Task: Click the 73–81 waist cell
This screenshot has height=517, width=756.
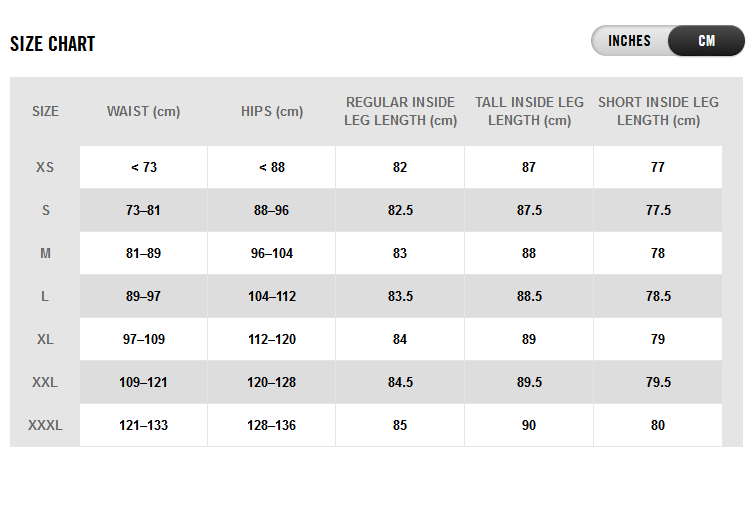Action: [144, 211]
